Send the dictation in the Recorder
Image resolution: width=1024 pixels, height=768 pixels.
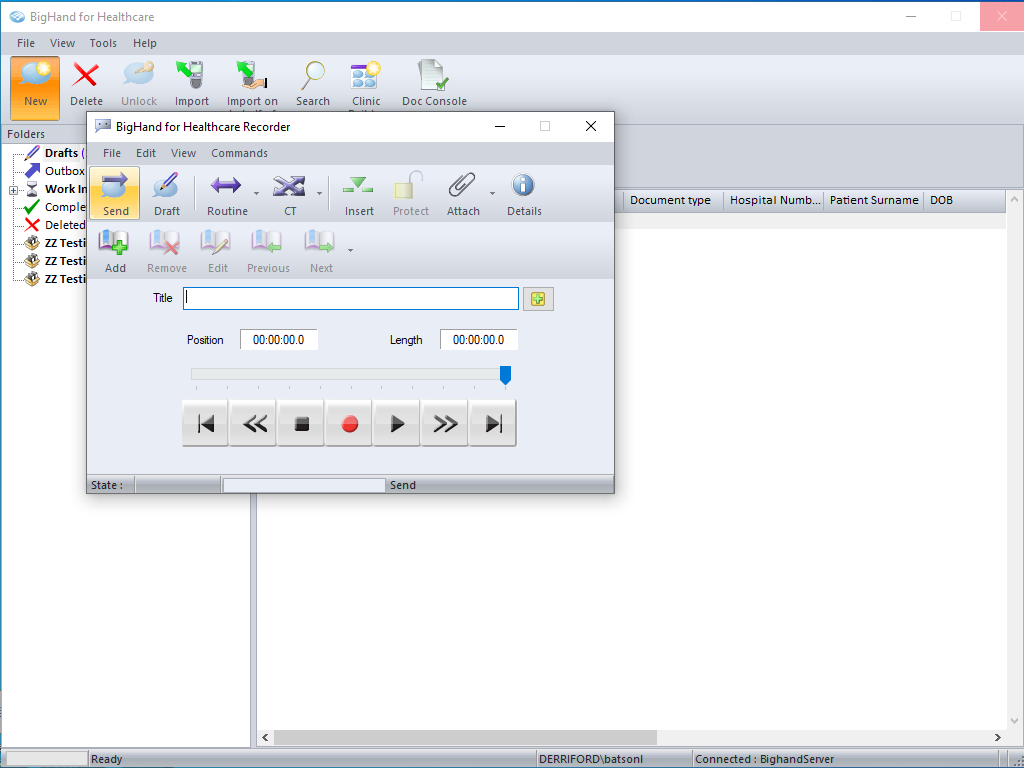115,193
